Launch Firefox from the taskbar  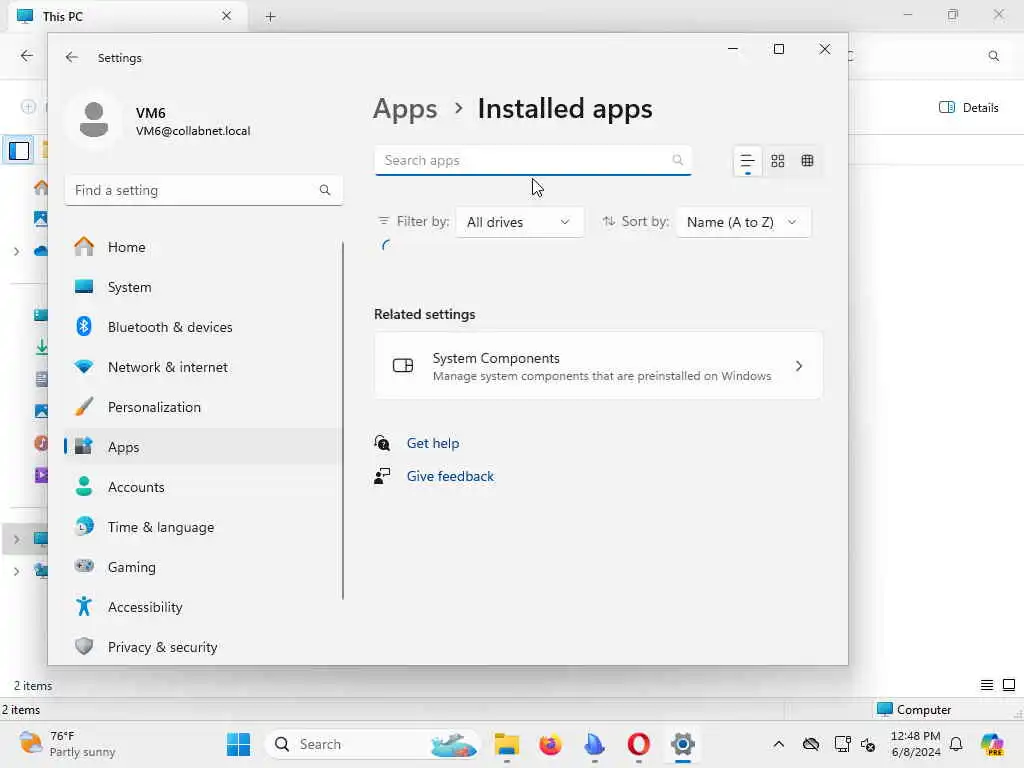tap(551, 744)
